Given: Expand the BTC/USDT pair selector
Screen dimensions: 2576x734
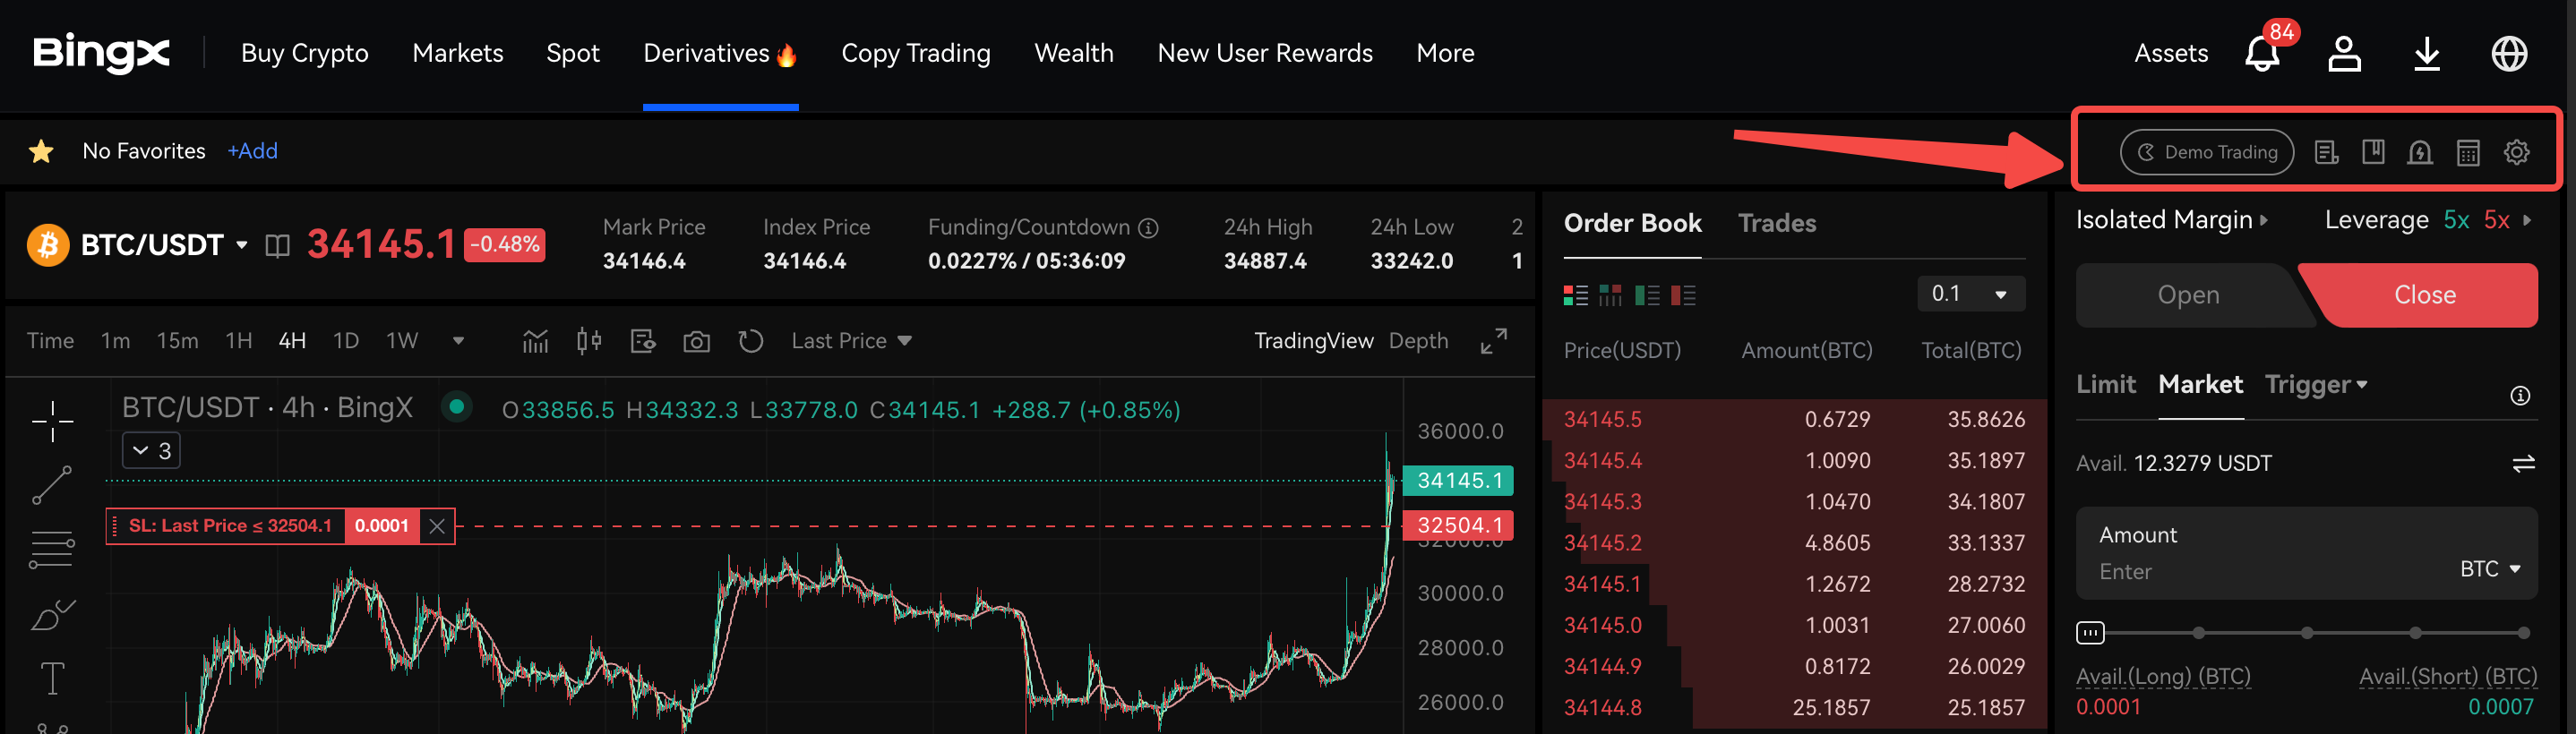Looking at the screenshot, I should (241, 245).
